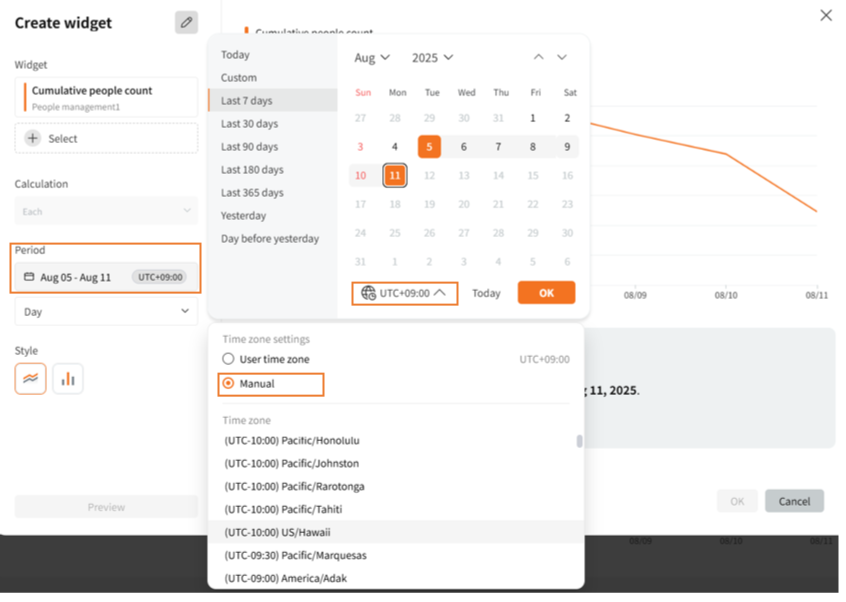
Task: Expand the Day interval dropdown
Action: pos(105,312)
